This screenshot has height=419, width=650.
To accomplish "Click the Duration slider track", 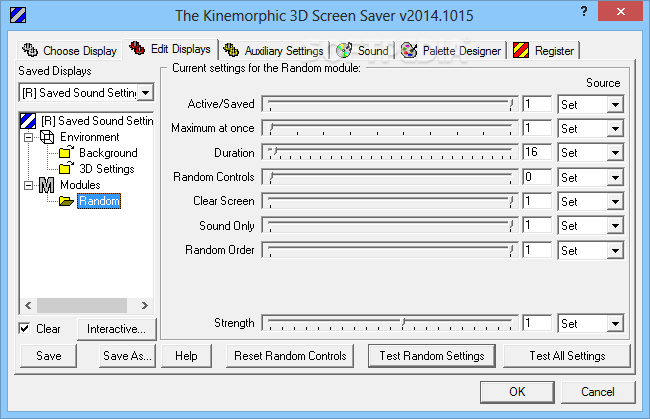I will pos(390,153).
